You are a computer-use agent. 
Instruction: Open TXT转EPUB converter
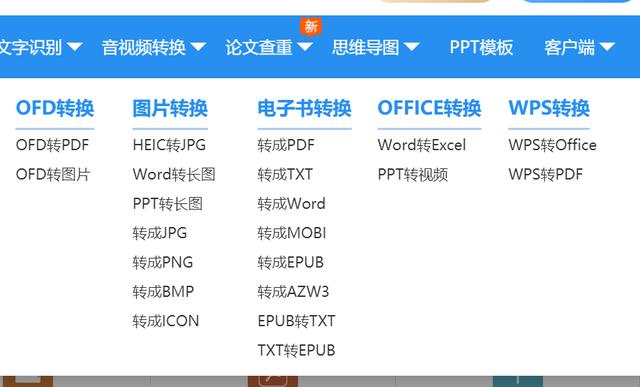tap(296, 351)
